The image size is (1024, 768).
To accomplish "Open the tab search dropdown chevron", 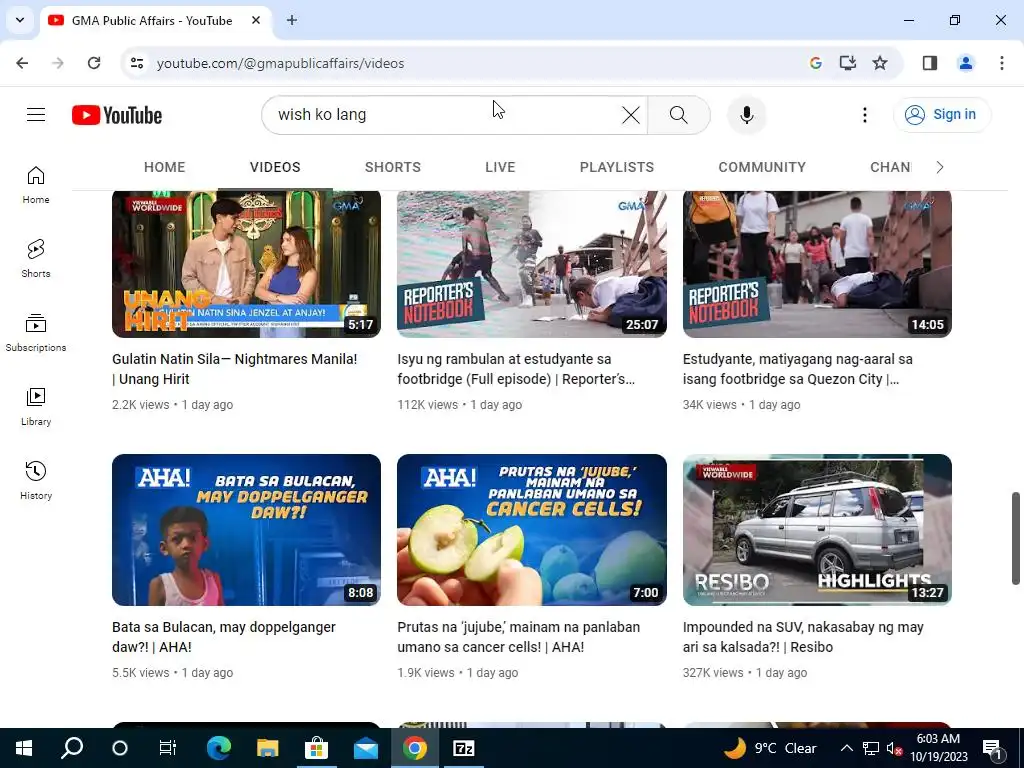I will pyautogui.click(x=20, y=20).
